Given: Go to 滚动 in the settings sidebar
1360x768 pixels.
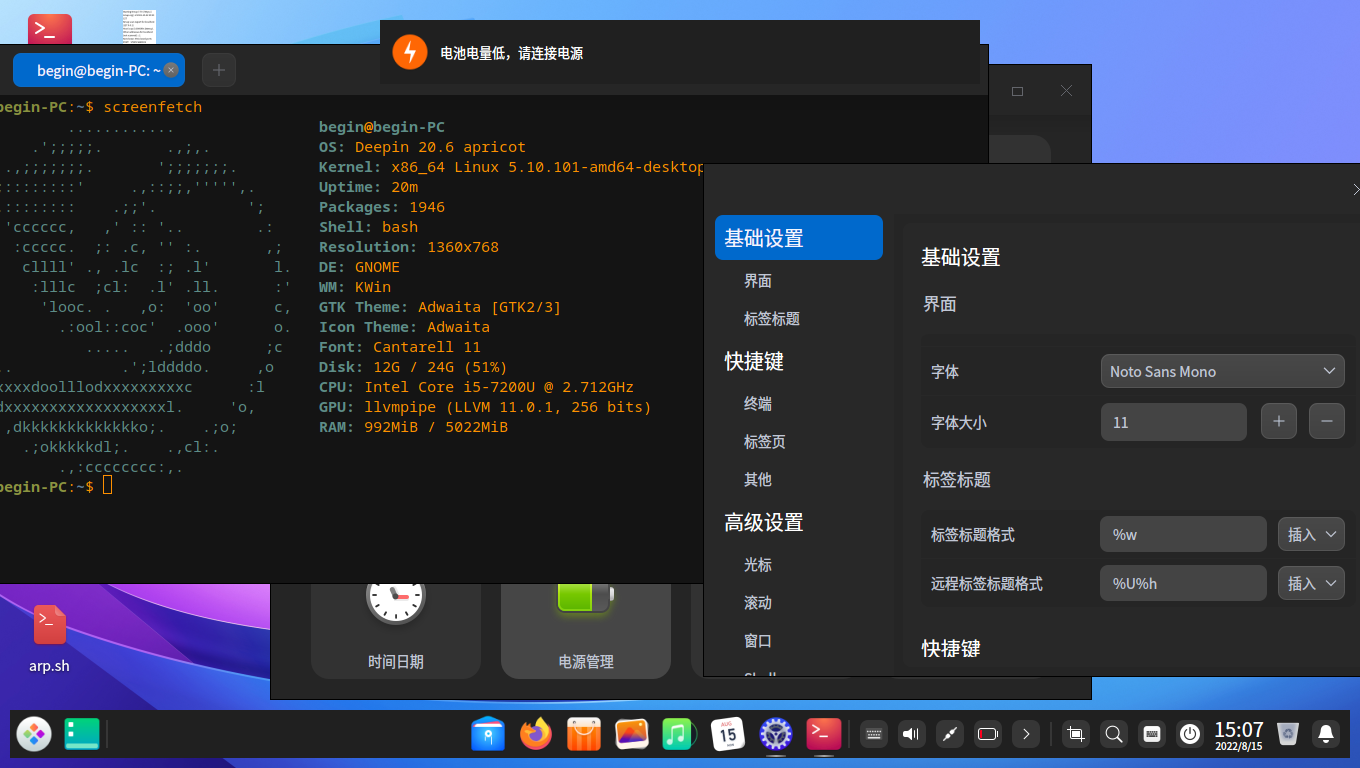Looking at the screenshot, I should [758, 603].
